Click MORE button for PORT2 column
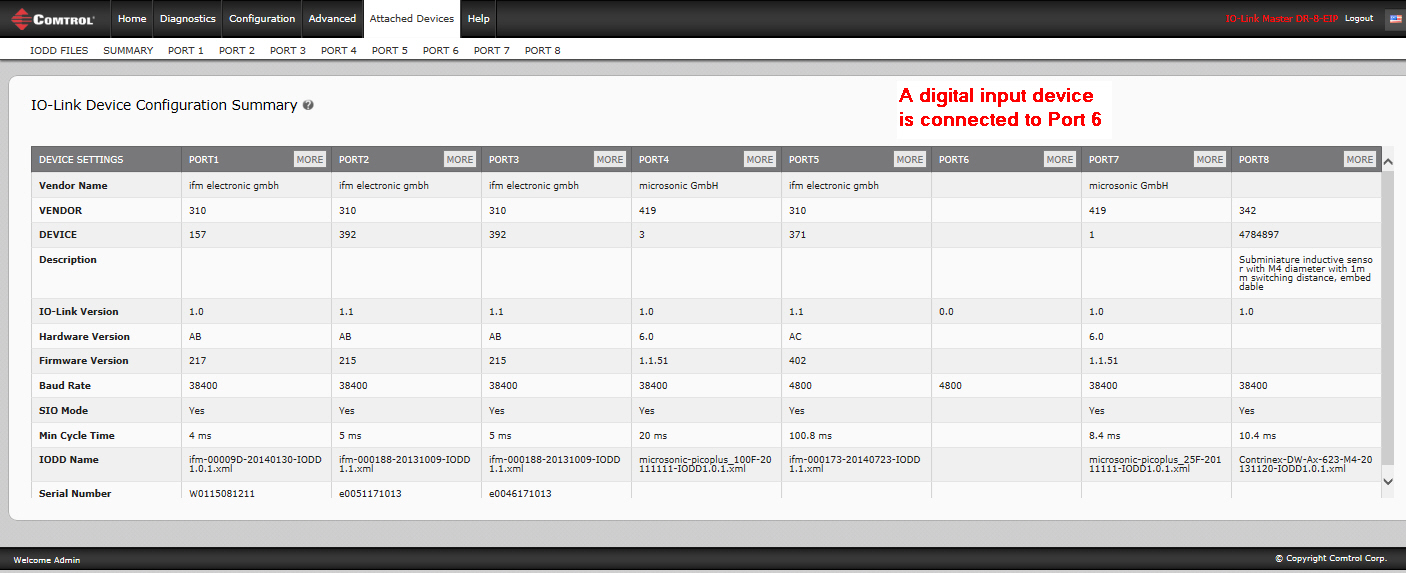The image size is (1406, 573). click(x=460, y=159)
